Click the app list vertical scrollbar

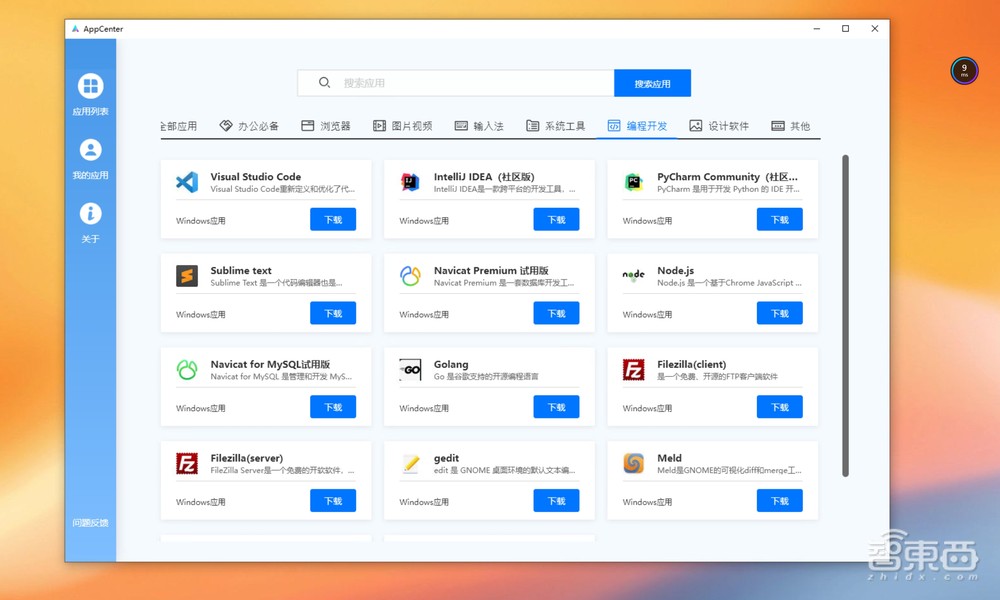point(846,315)
